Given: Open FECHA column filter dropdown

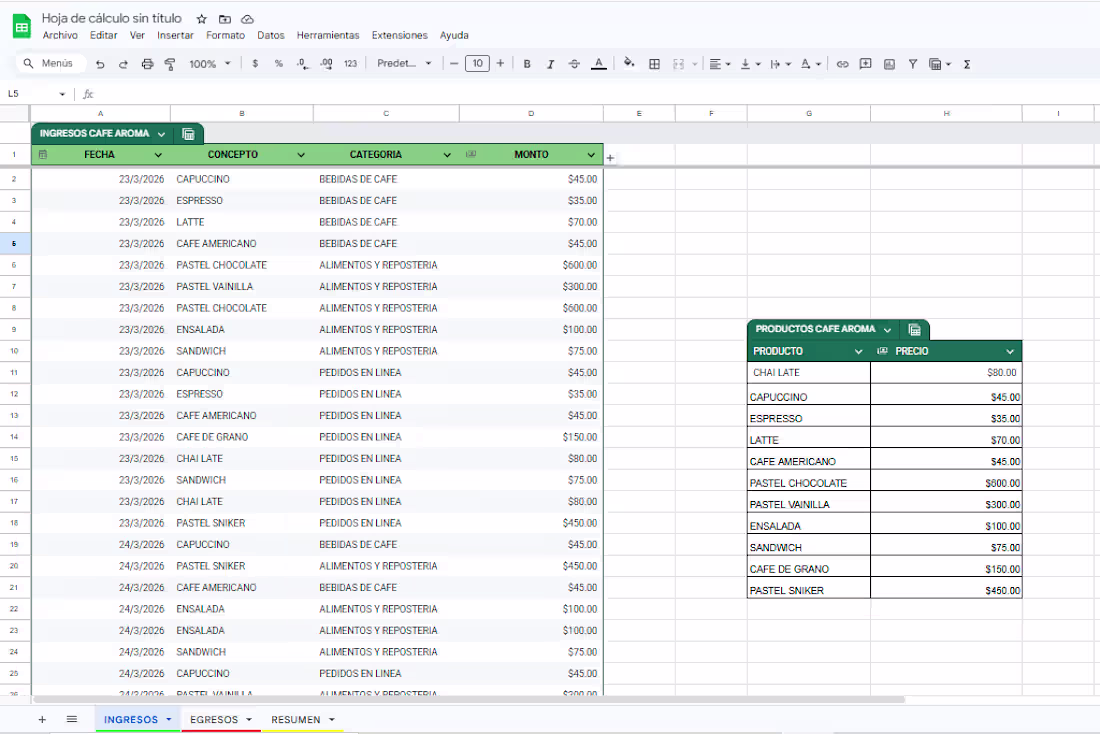Looking at the screenshot, I should tap(158, 155).
